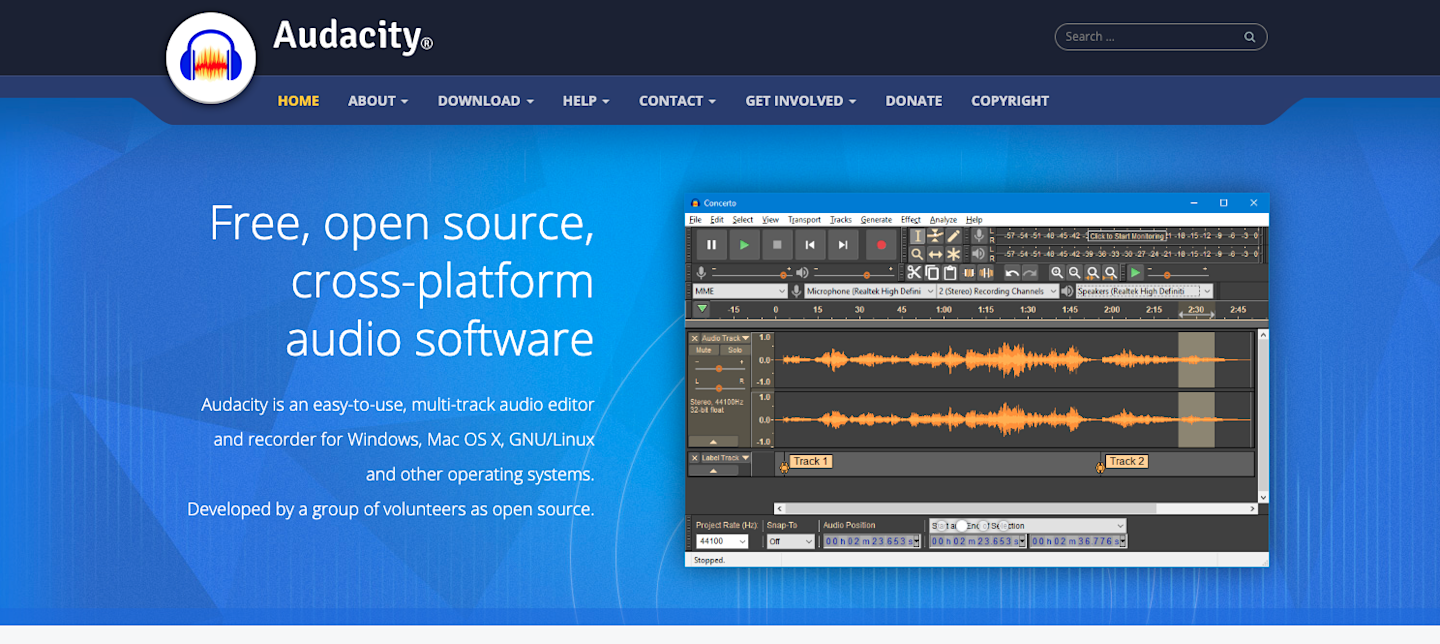Screen dimensions: 1440x644
Task: Open the DONATE page
Action: [914, 101]
